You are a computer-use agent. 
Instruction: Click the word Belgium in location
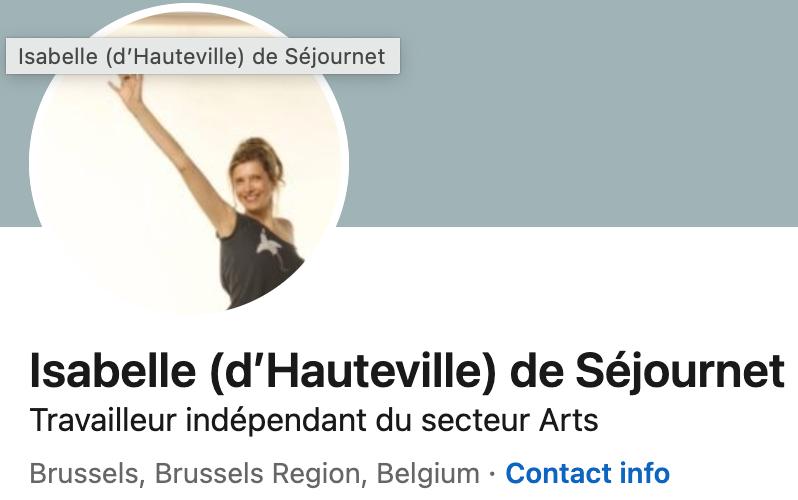tap(428, 474)
